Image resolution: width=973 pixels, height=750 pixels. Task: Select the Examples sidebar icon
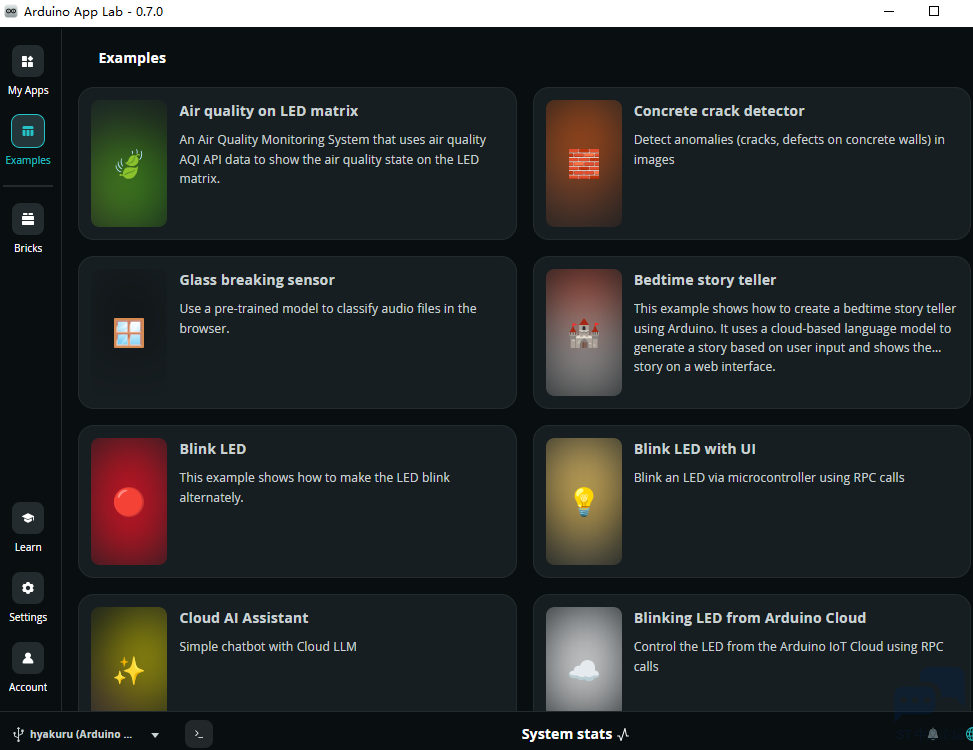click(x=28, y=131)
